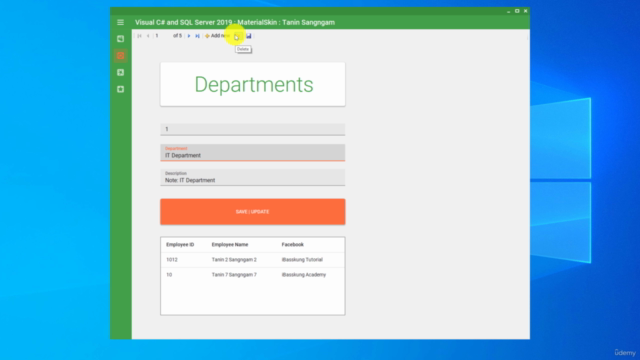Select the orange highlighted sidebar icon
The image size is (640, 360).
120,56
